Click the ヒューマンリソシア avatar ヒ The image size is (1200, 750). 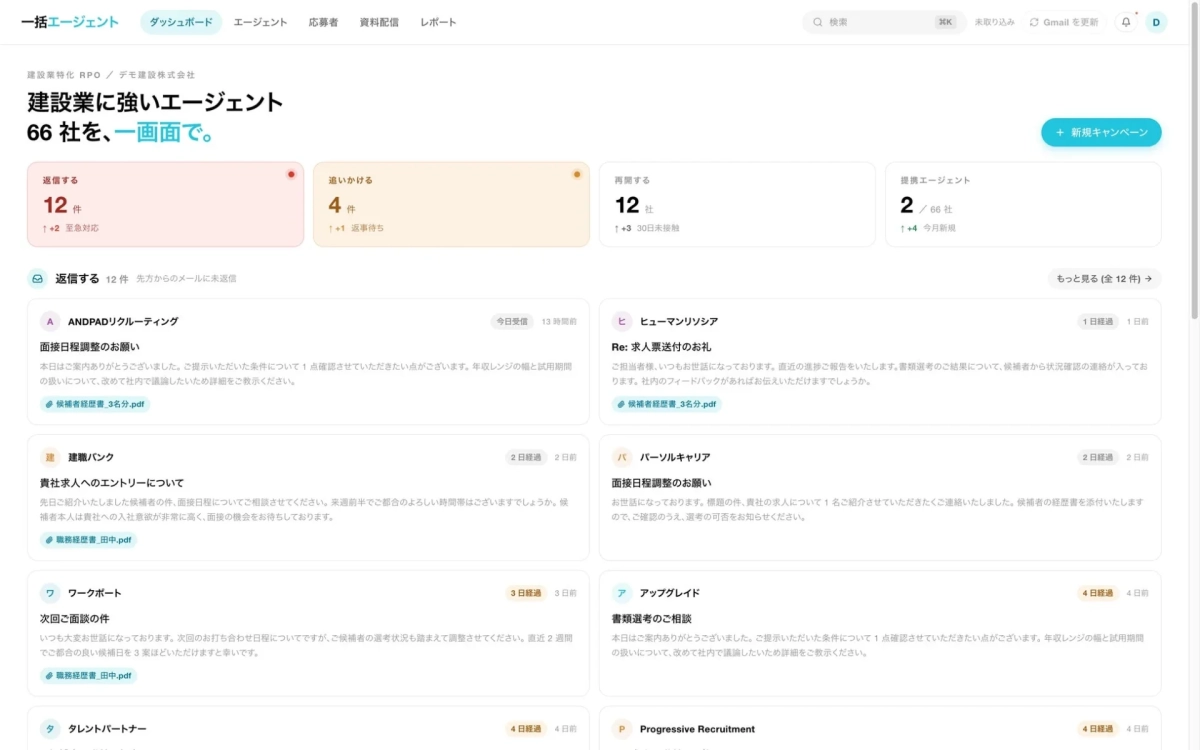[x=622, y=321]
